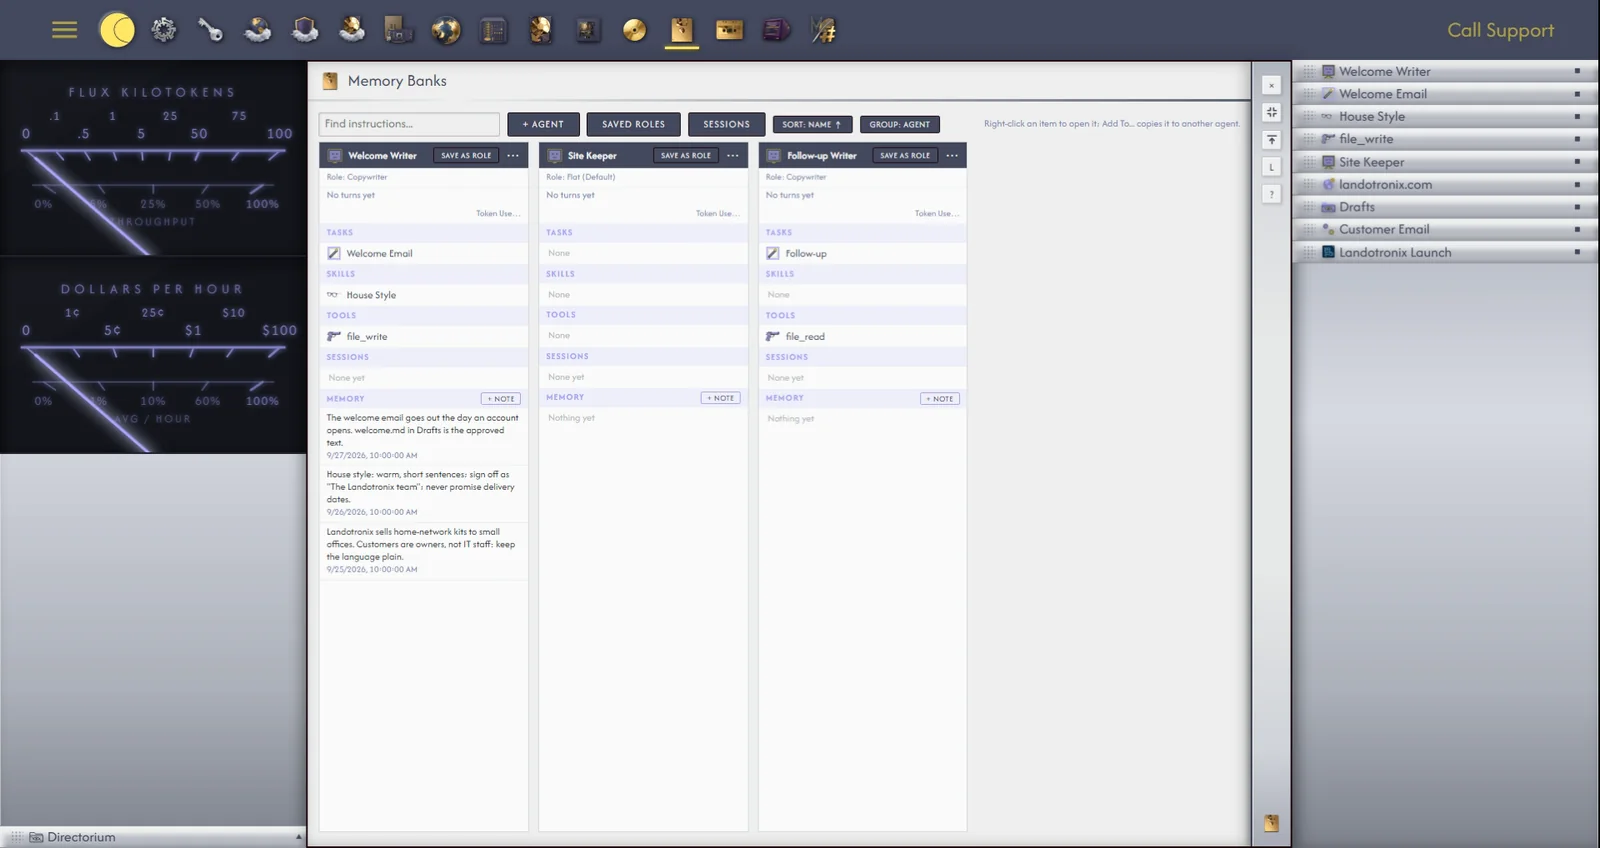Click the Call Support link
The image size is (1600, 848).
[x=1500, y=30]
